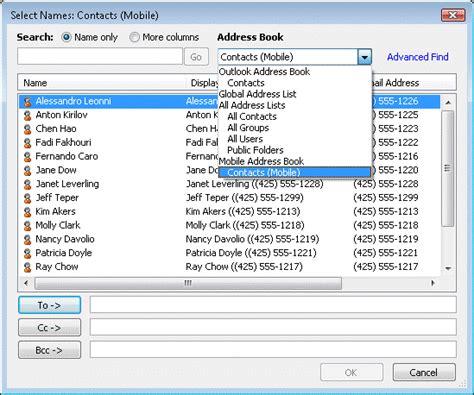Click contact icon beside Chen Hao
The width and height of the screenshot is (474, 395).
pos(28,129)
